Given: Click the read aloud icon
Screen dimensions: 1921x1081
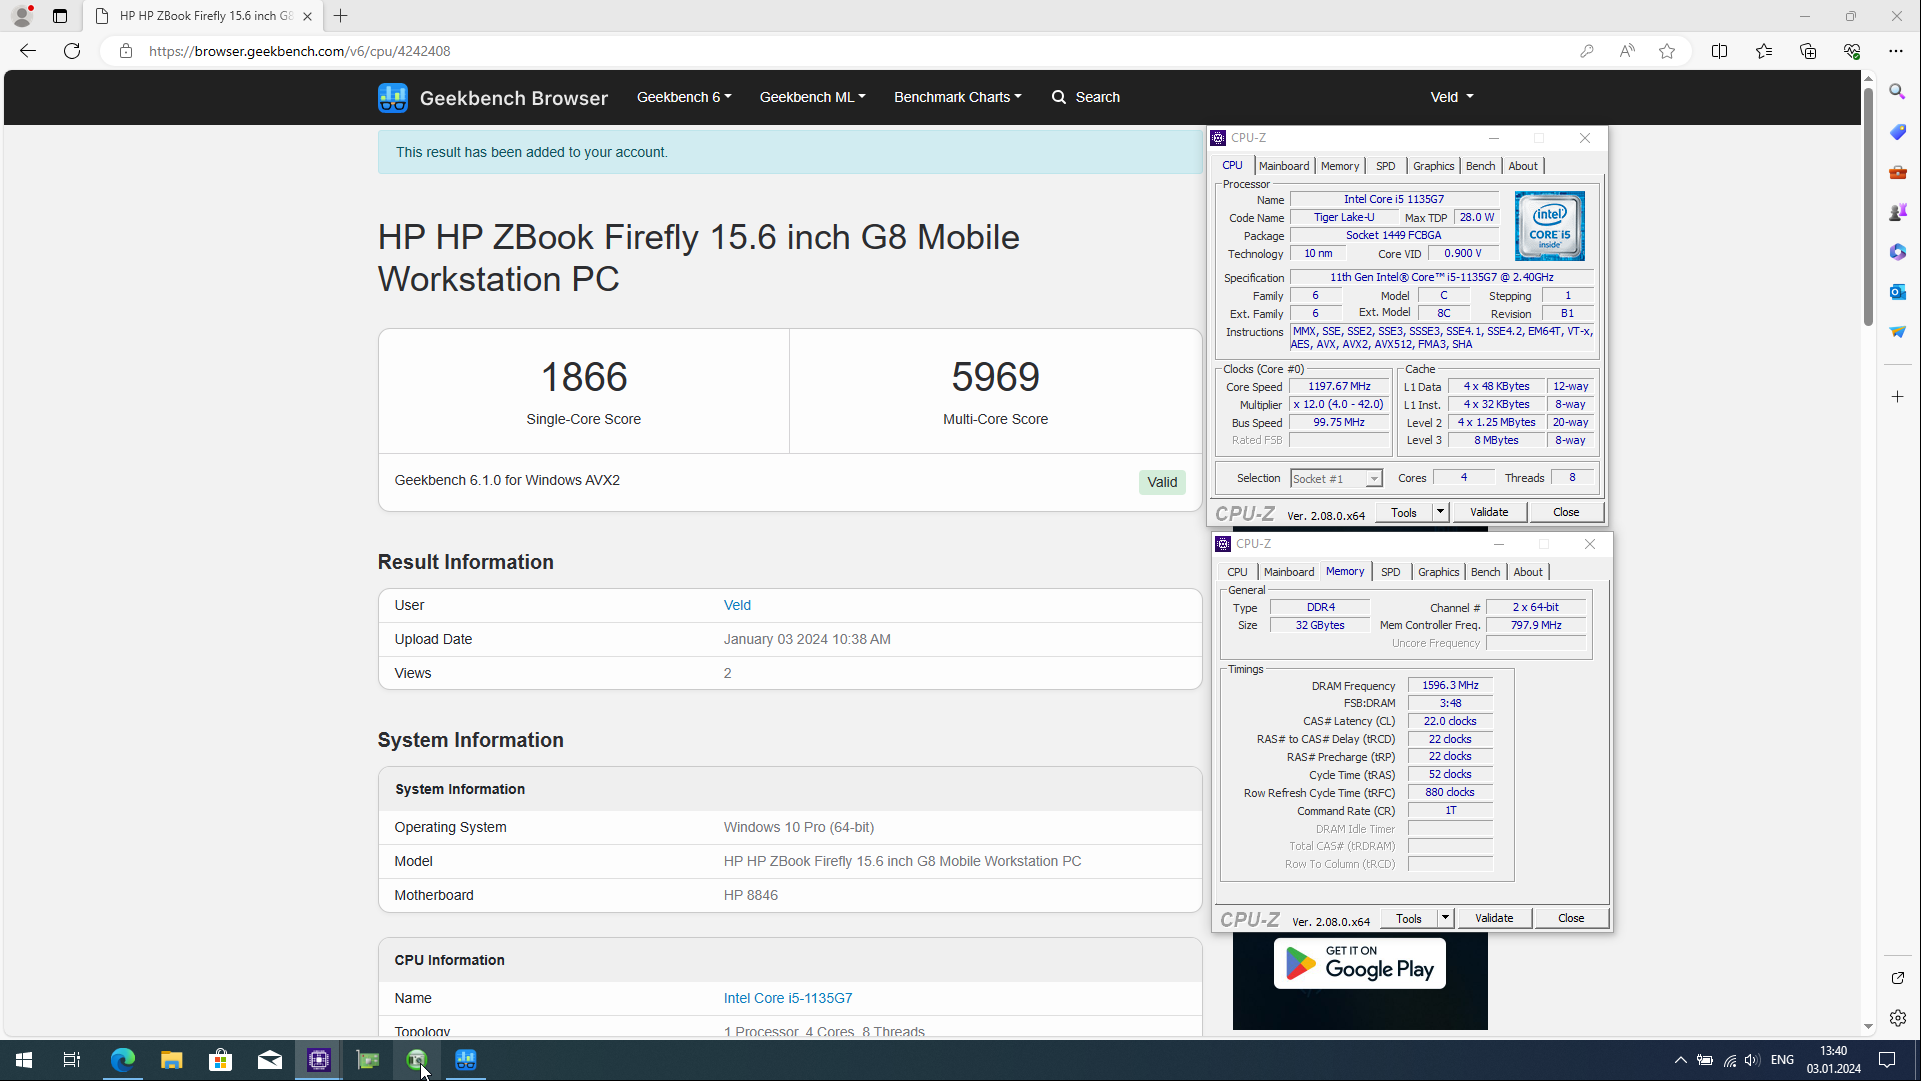Looking at the screenshot, I should click(1627, 51).
